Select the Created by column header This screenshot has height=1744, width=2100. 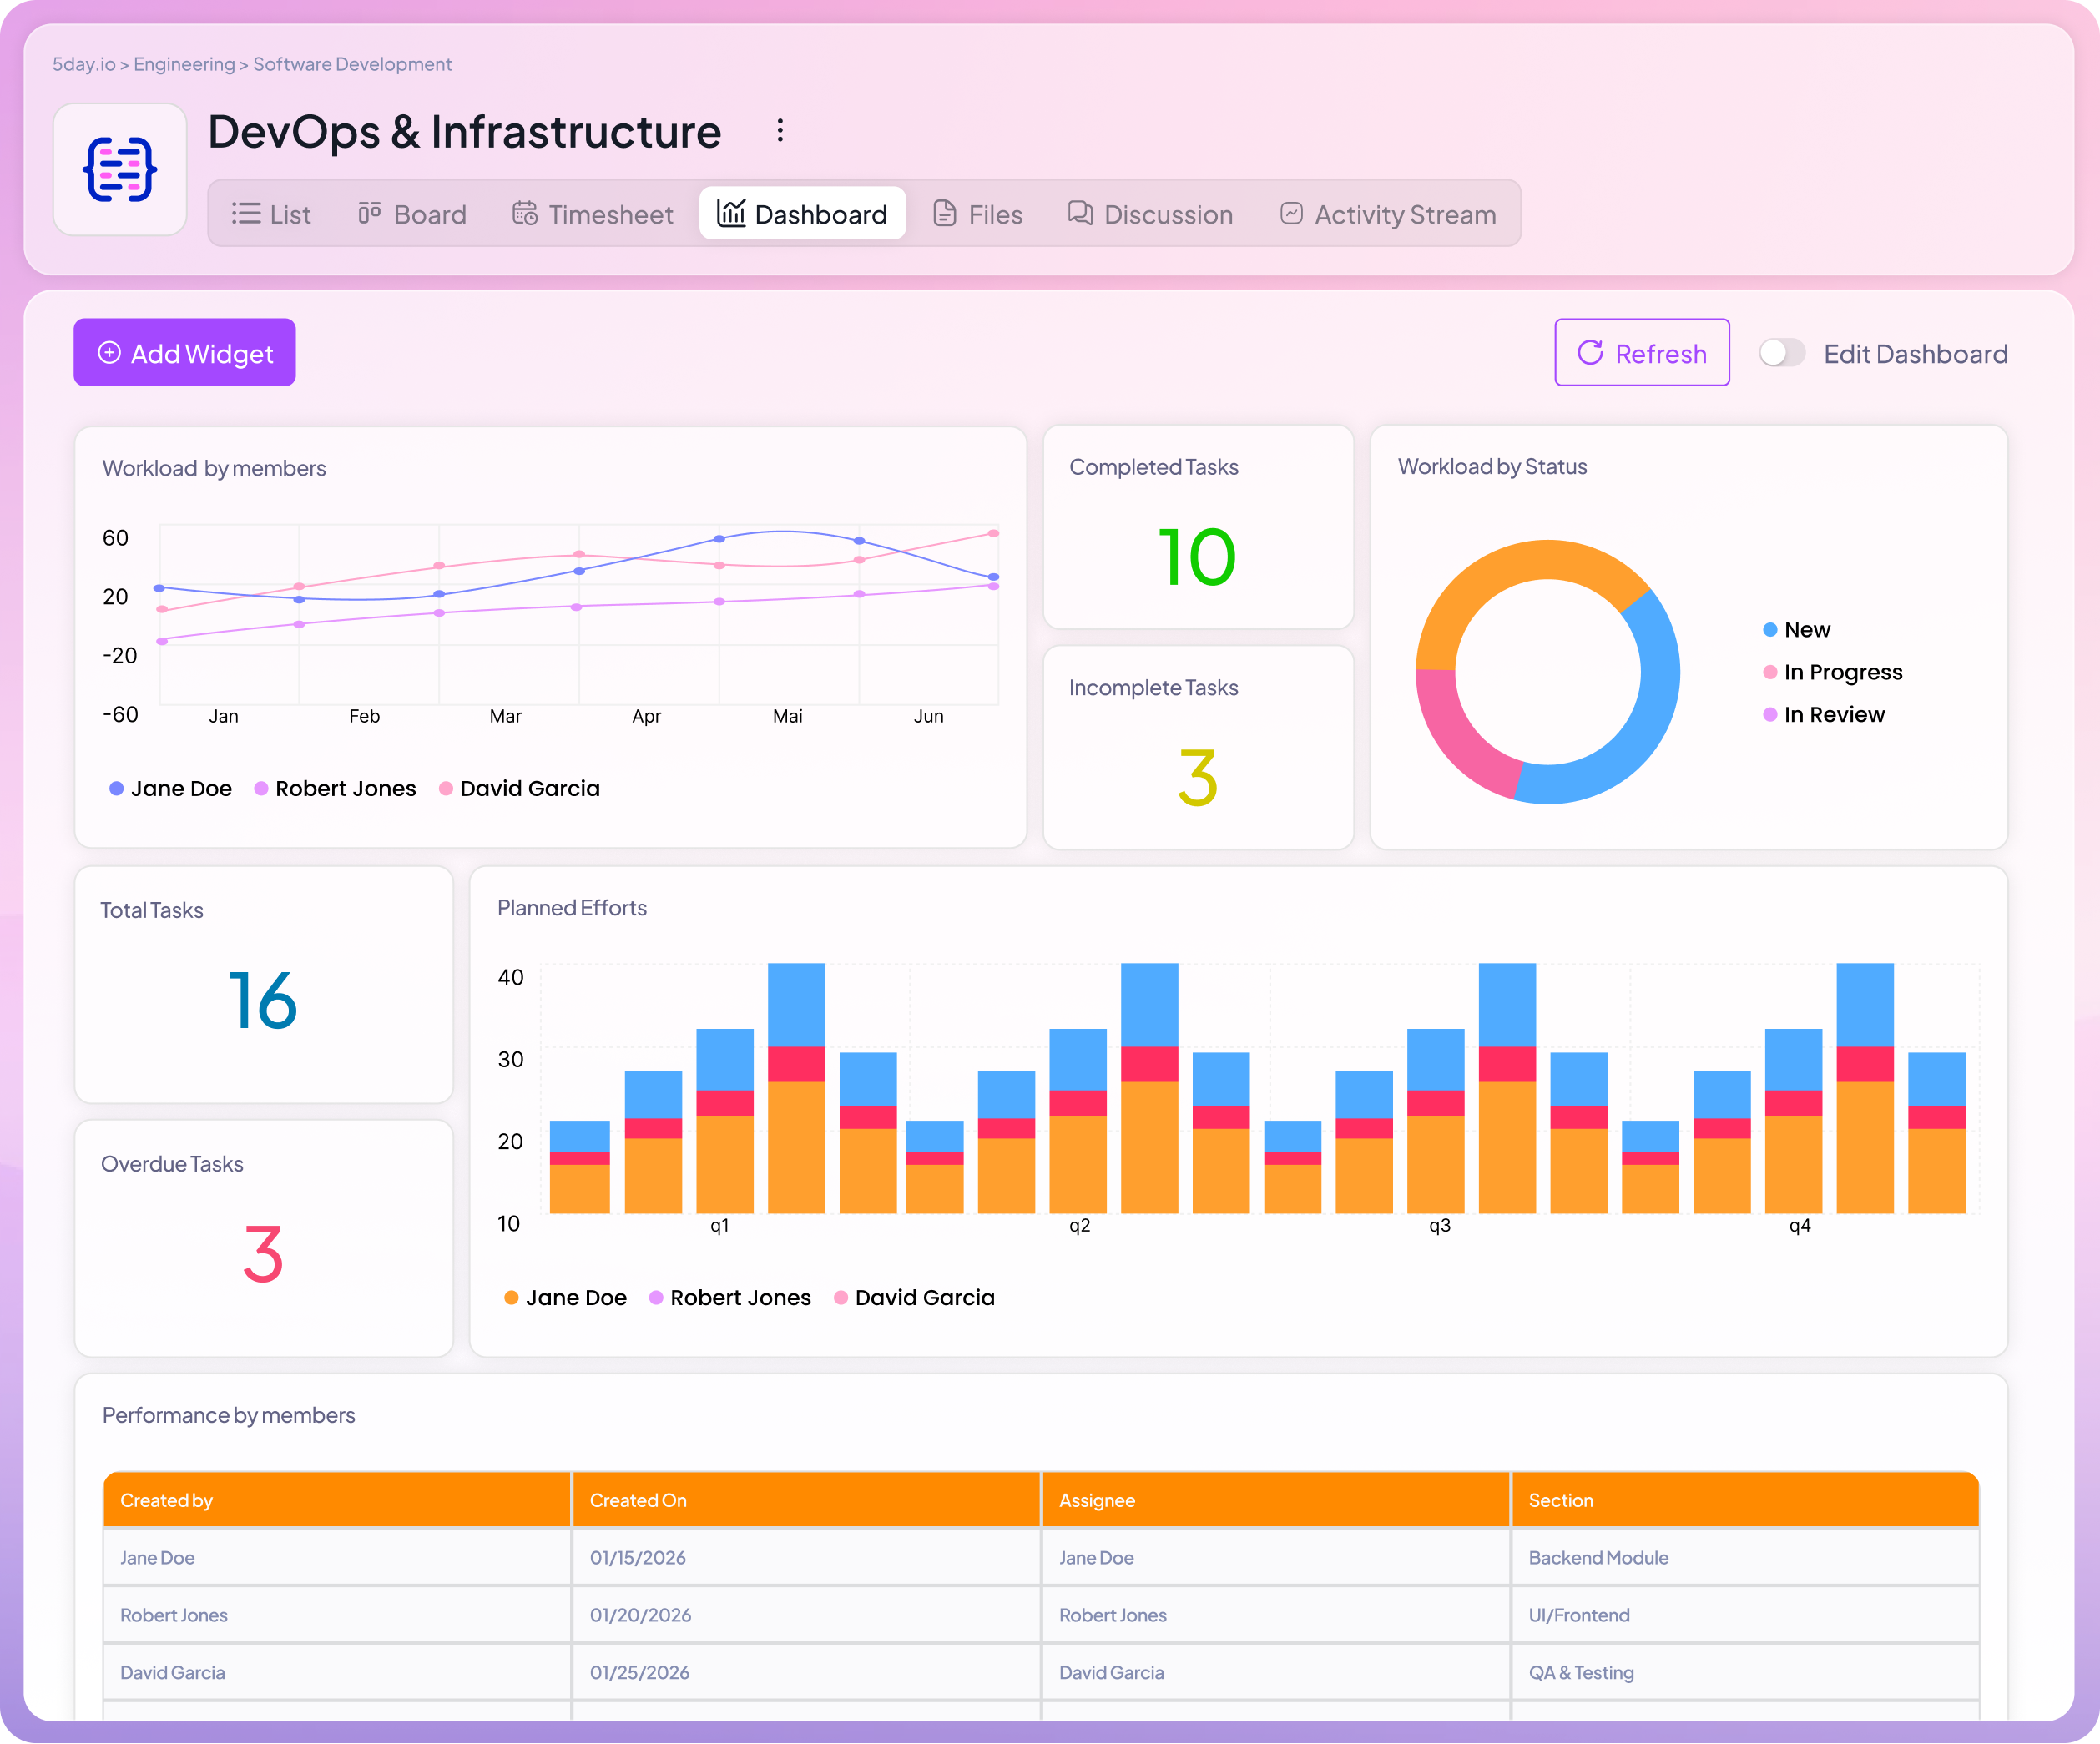point(168,1499)
